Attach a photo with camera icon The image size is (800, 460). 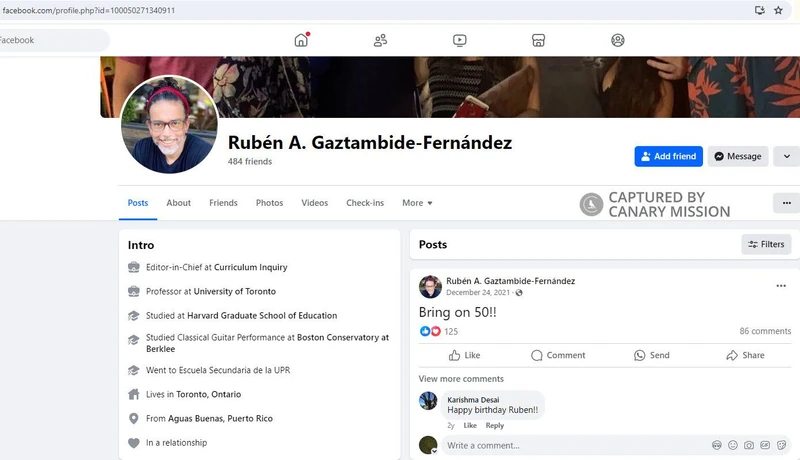pos(748,445)
